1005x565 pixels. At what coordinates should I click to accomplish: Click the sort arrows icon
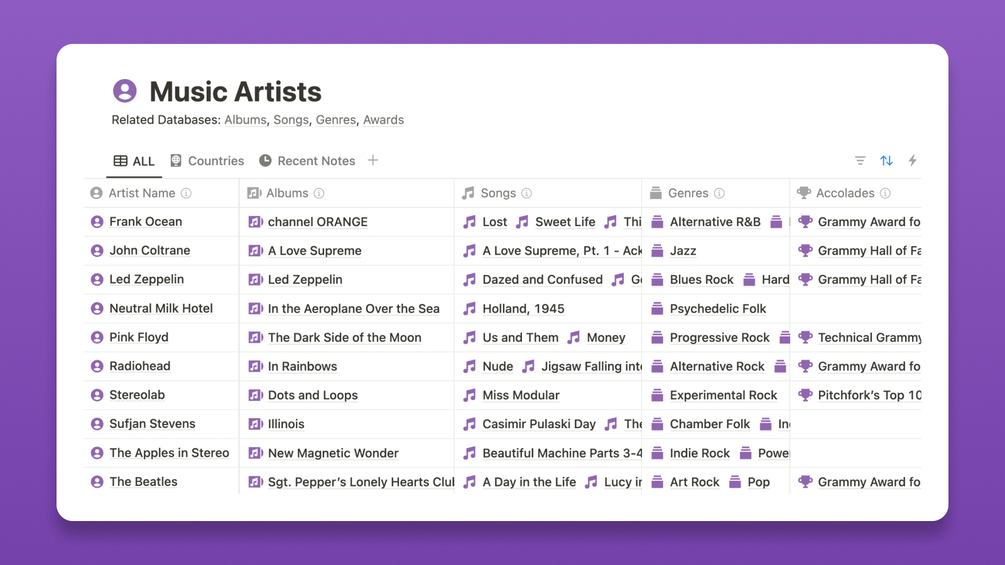[x=886, y=161]
